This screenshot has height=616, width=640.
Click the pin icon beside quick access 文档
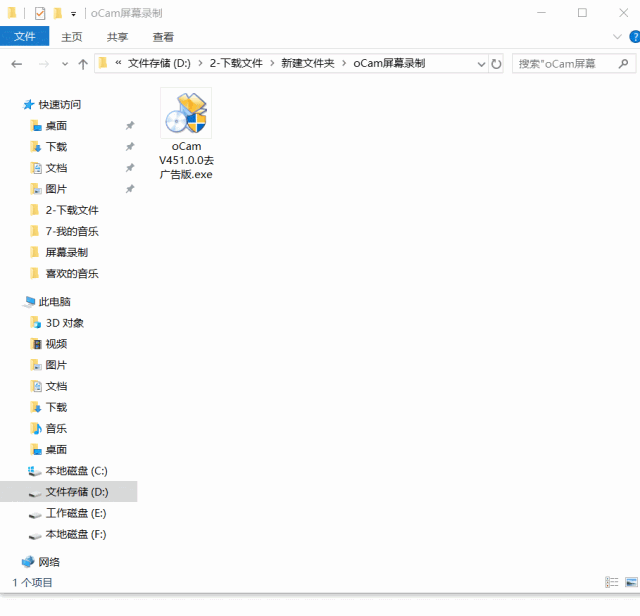pyautogui.click(x=130, y=168)
